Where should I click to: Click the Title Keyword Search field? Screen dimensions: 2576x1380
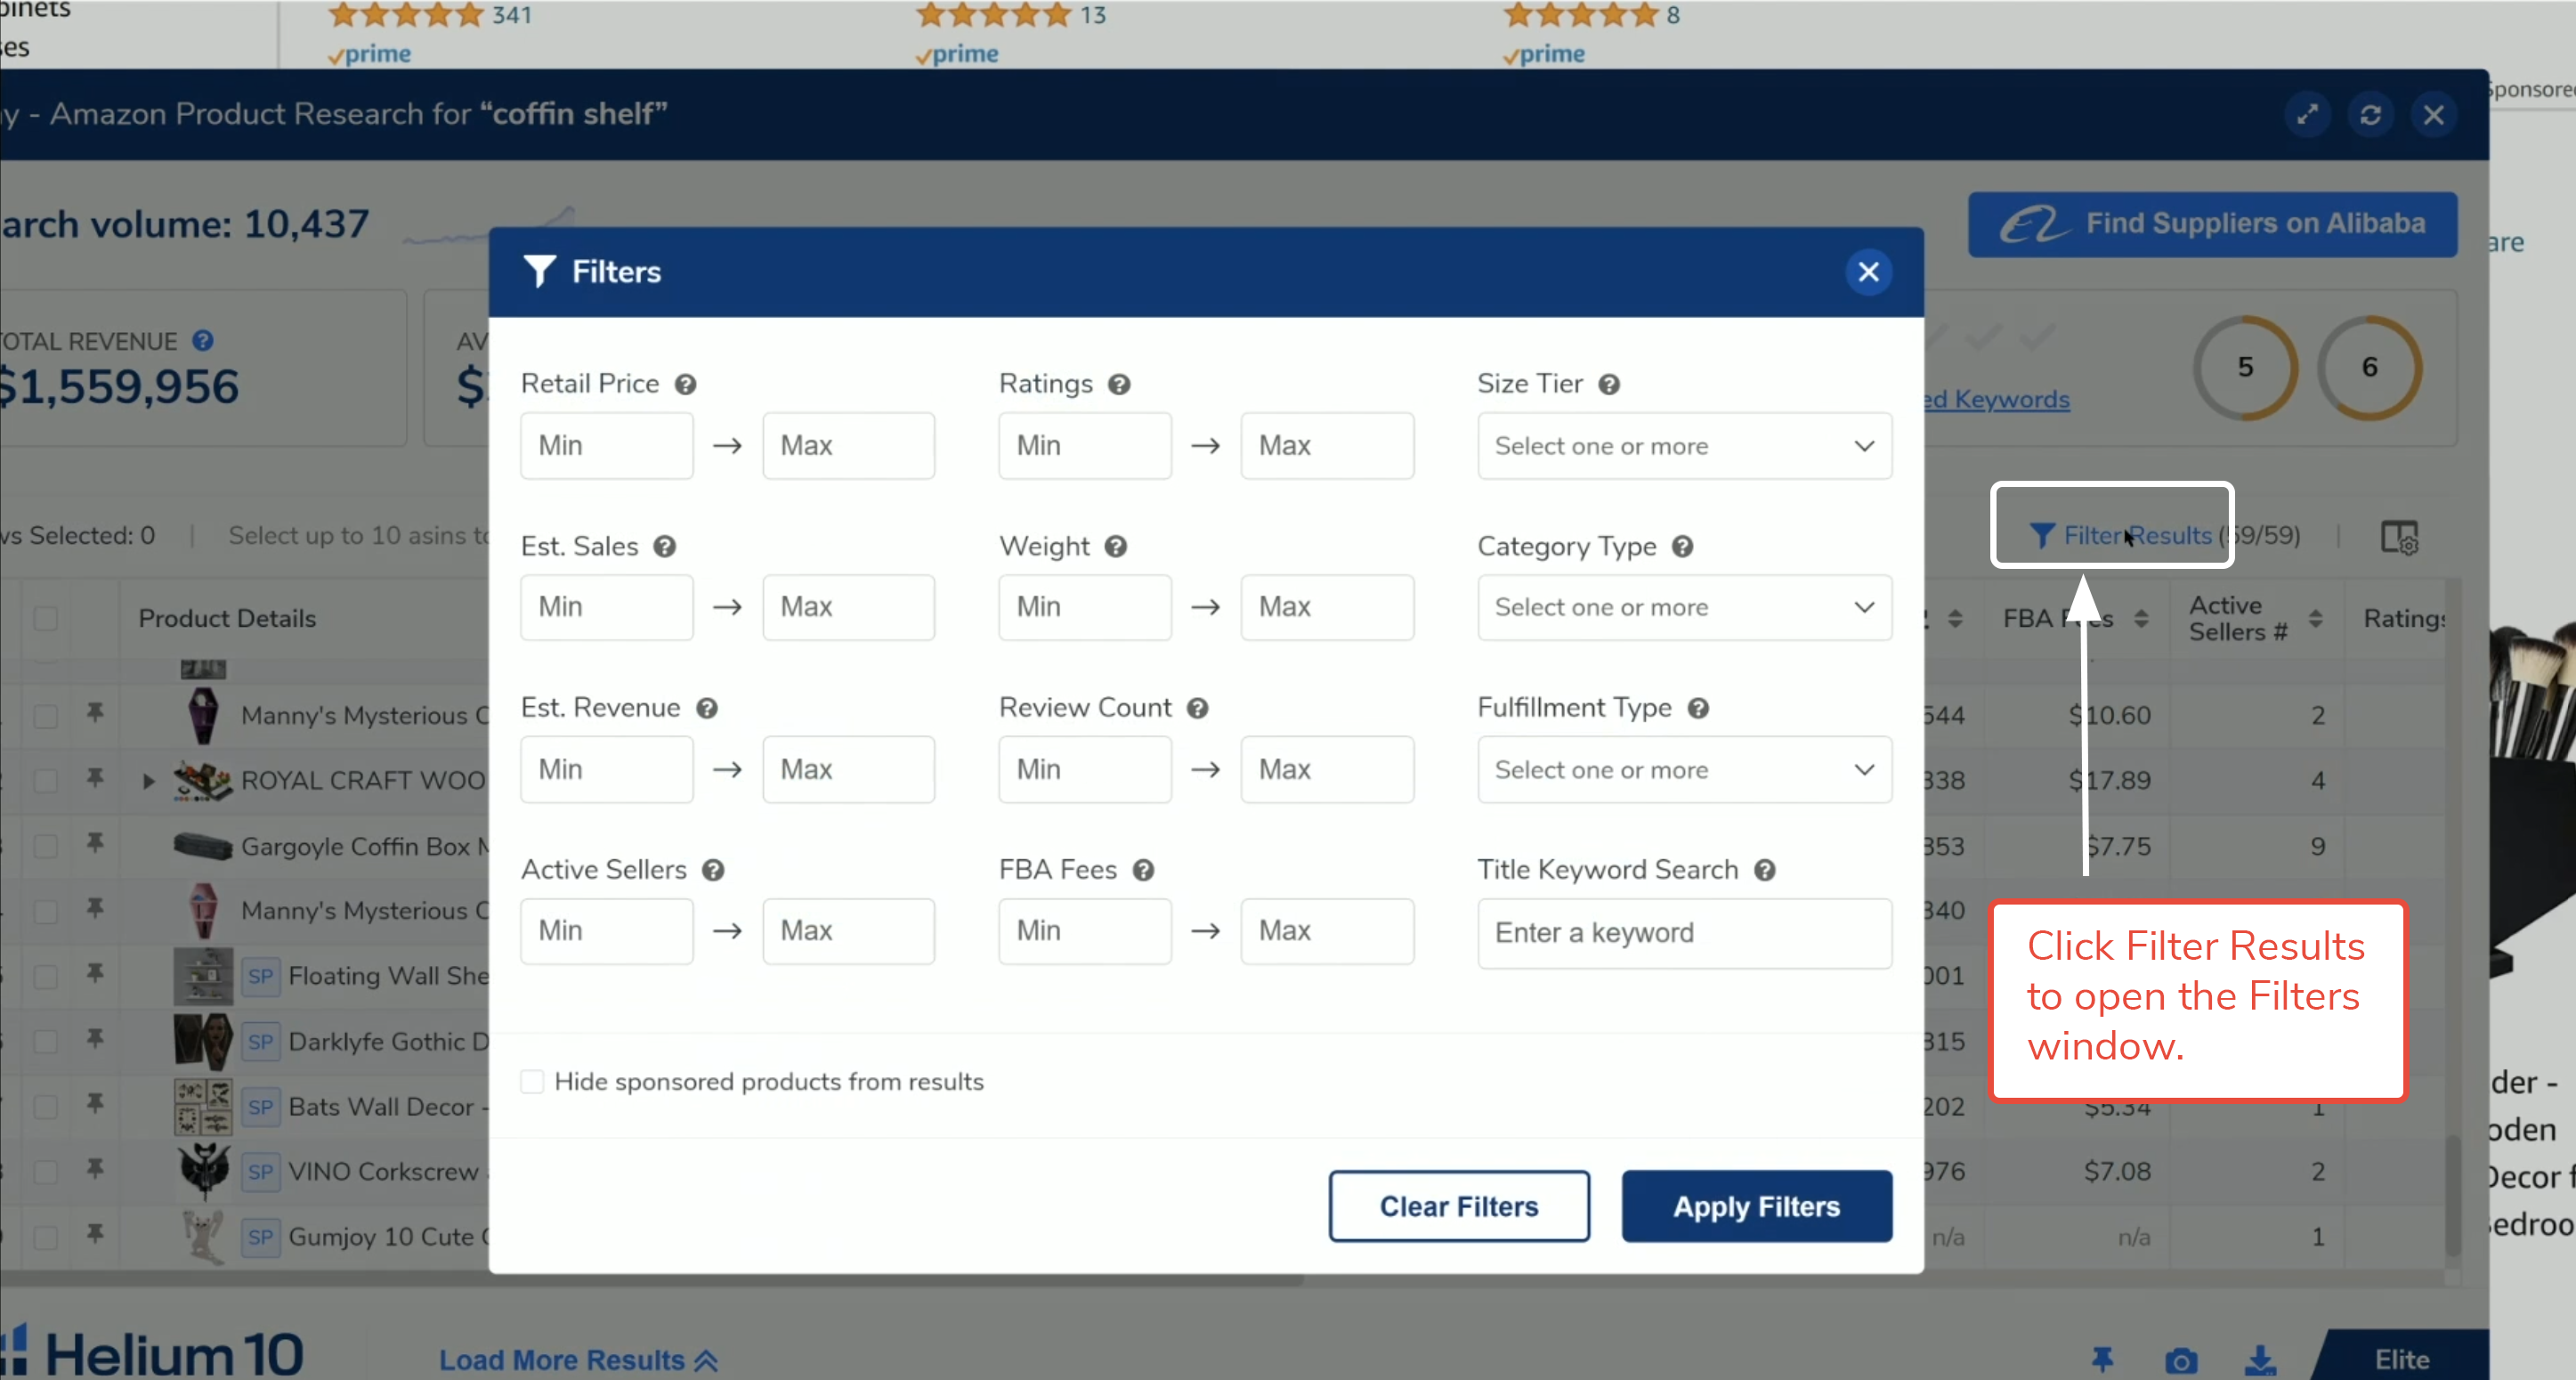click(x=1684, y=932)
